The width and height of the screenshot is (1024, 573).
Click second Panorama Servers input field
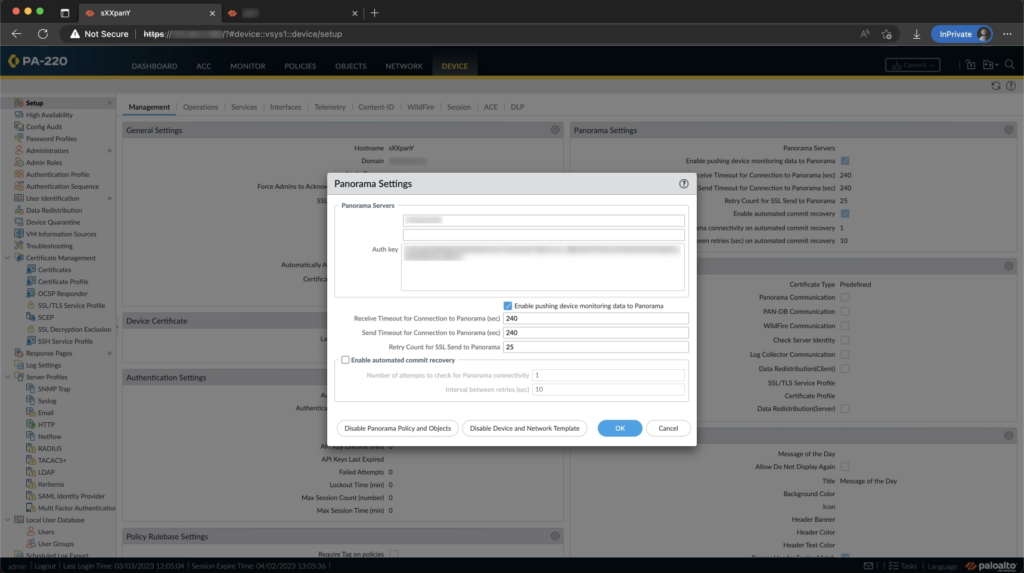(x=543, y=235)
